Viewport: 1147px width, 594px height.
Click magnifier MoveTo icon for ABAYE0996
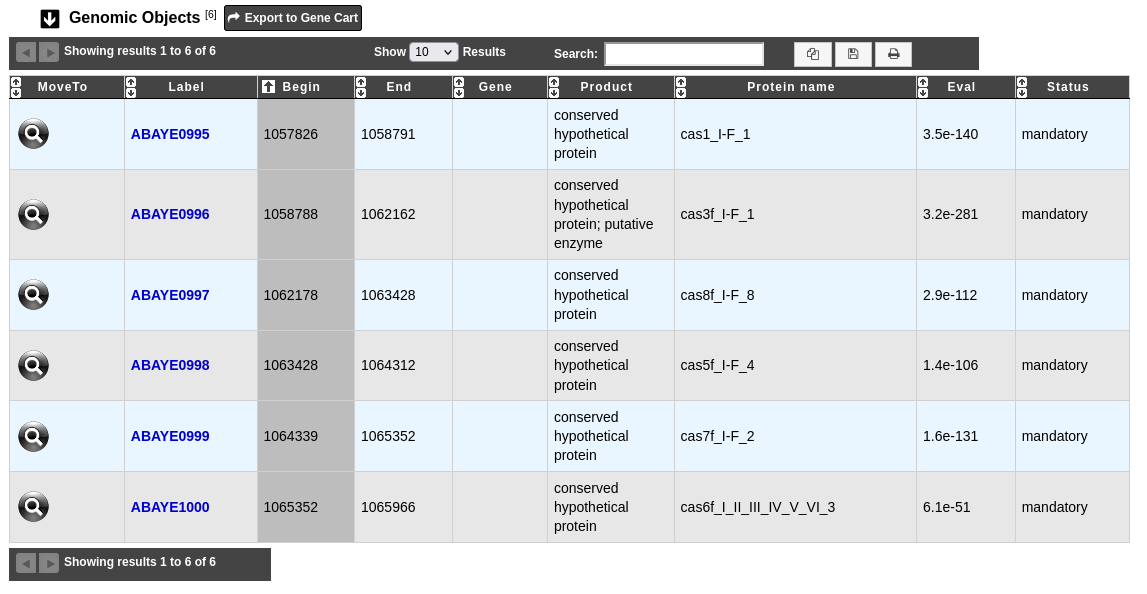pos(34,214)
